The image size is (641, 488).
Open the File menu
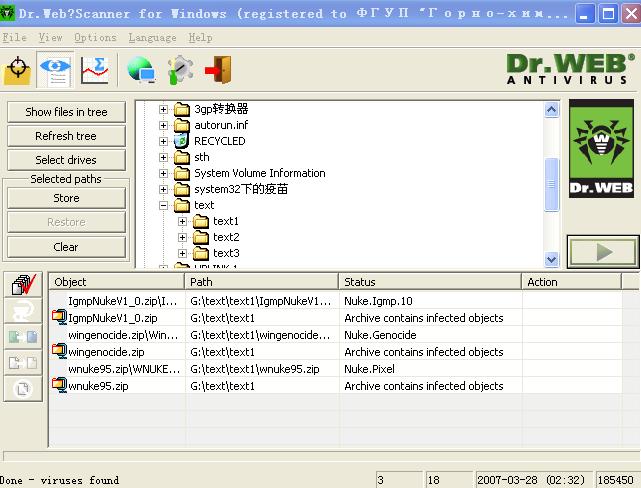coord(14,38)
